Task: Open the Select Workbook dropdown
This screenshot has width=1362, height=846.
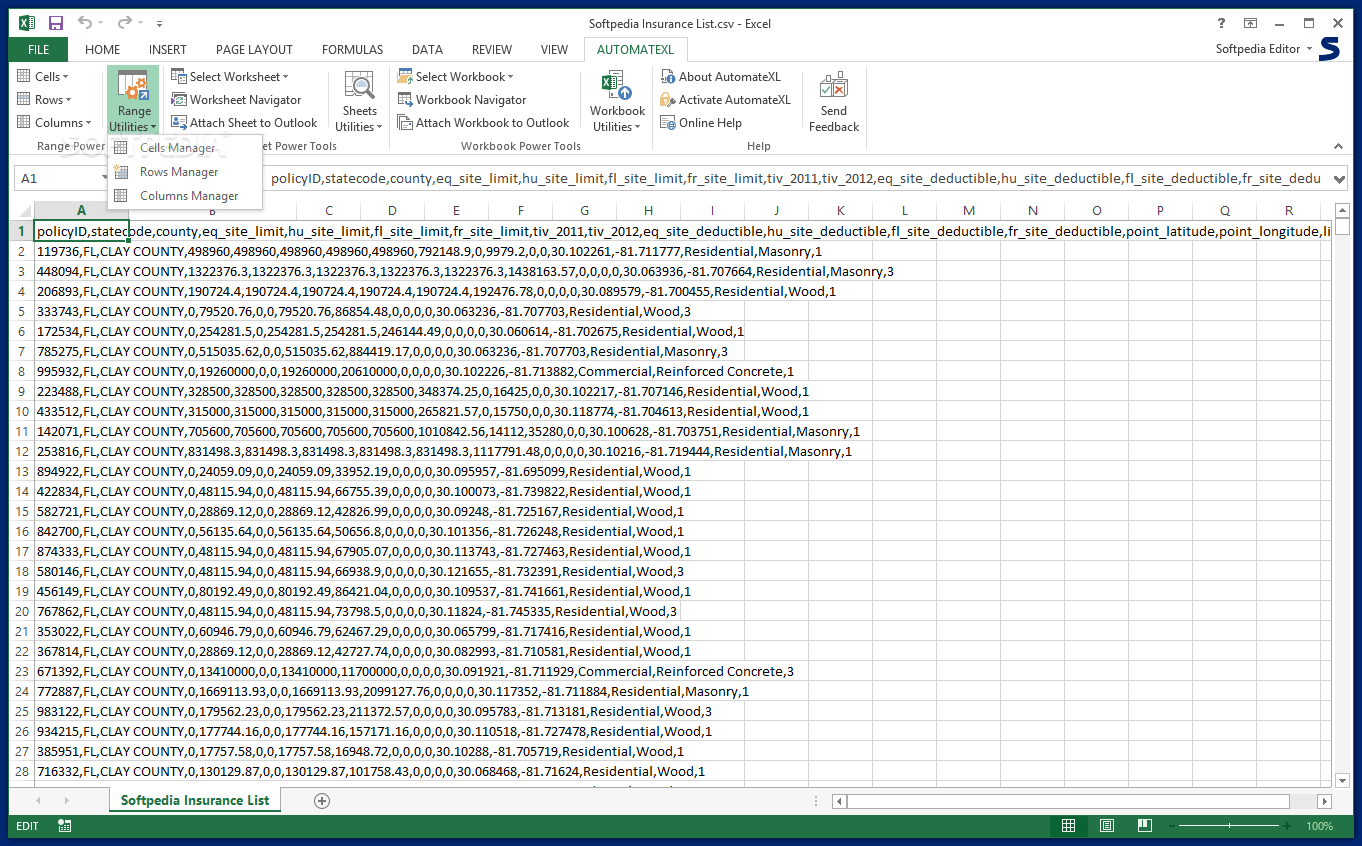Action: pyautogui.click(x=455, y=77)
